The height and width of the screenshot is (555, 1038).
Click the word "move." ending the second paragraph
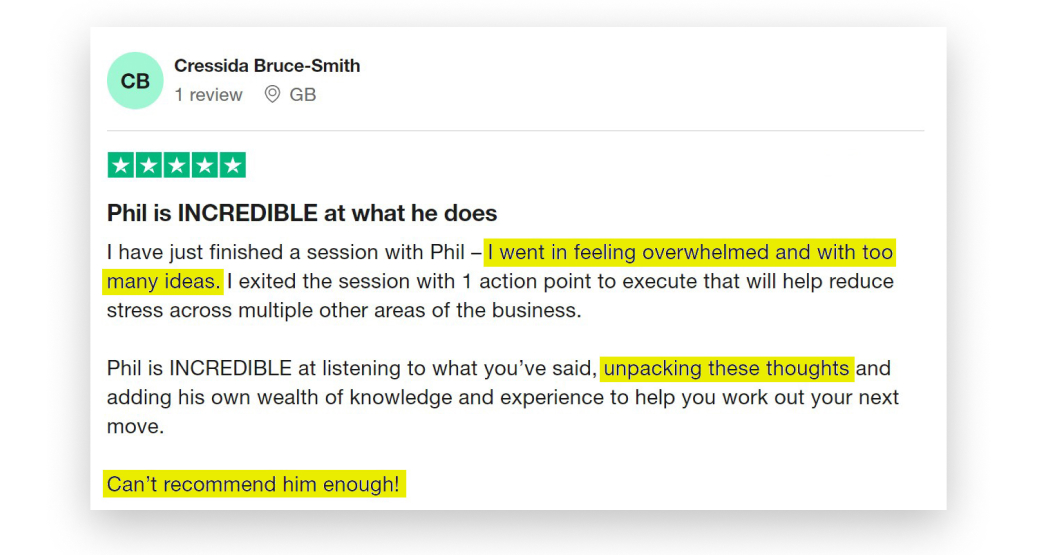[133, 426]
